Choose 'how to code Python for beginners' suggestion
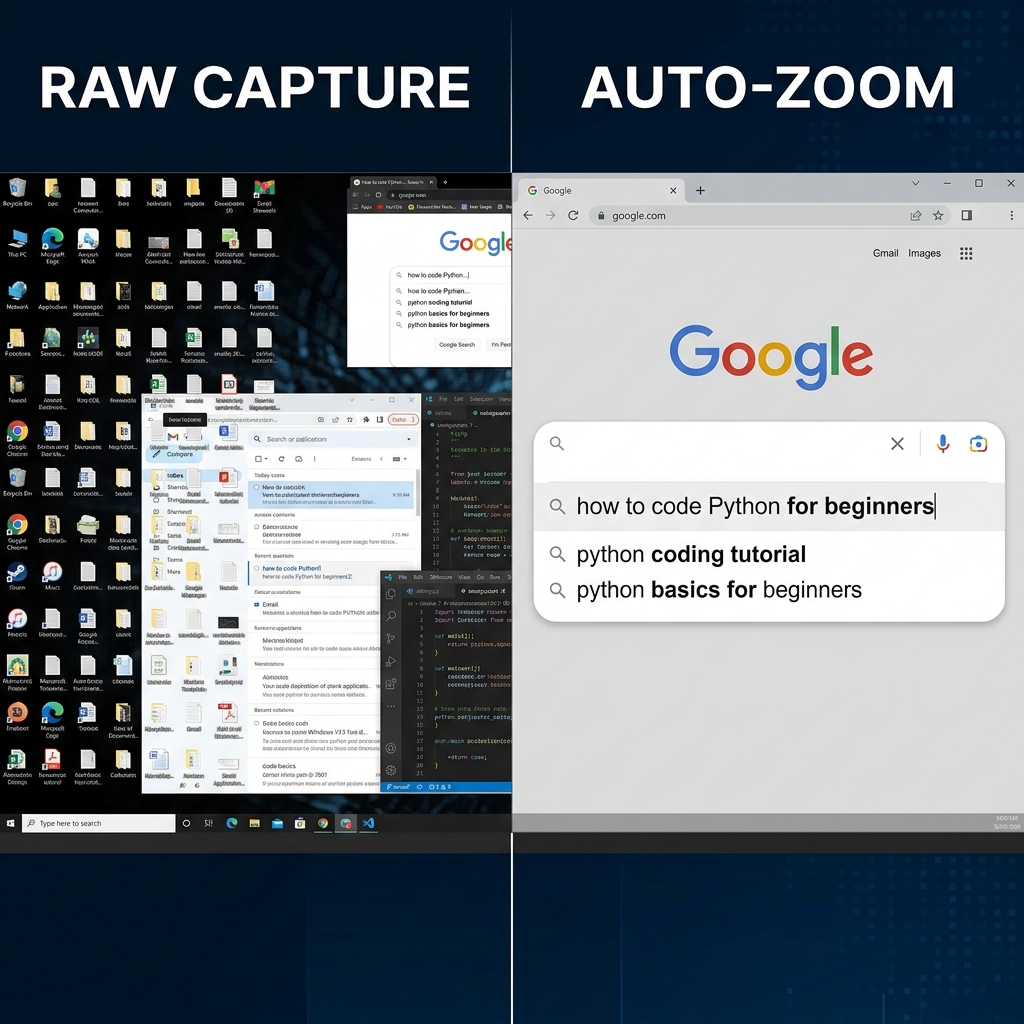 [769, 506]
